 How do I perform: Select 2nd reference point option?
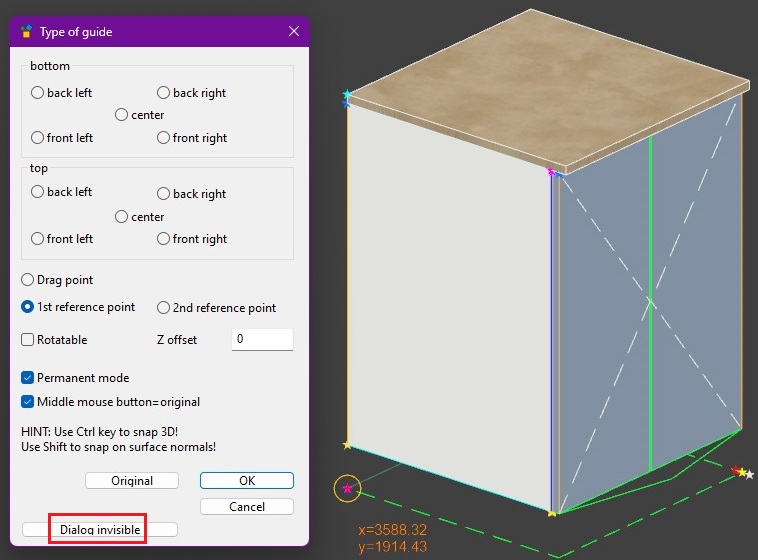point(163,308)
